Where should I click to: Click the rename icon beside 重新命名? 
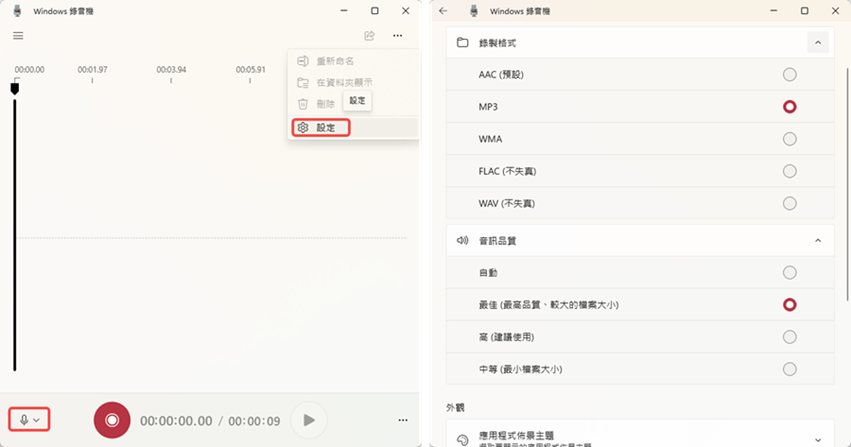[303, 61]
